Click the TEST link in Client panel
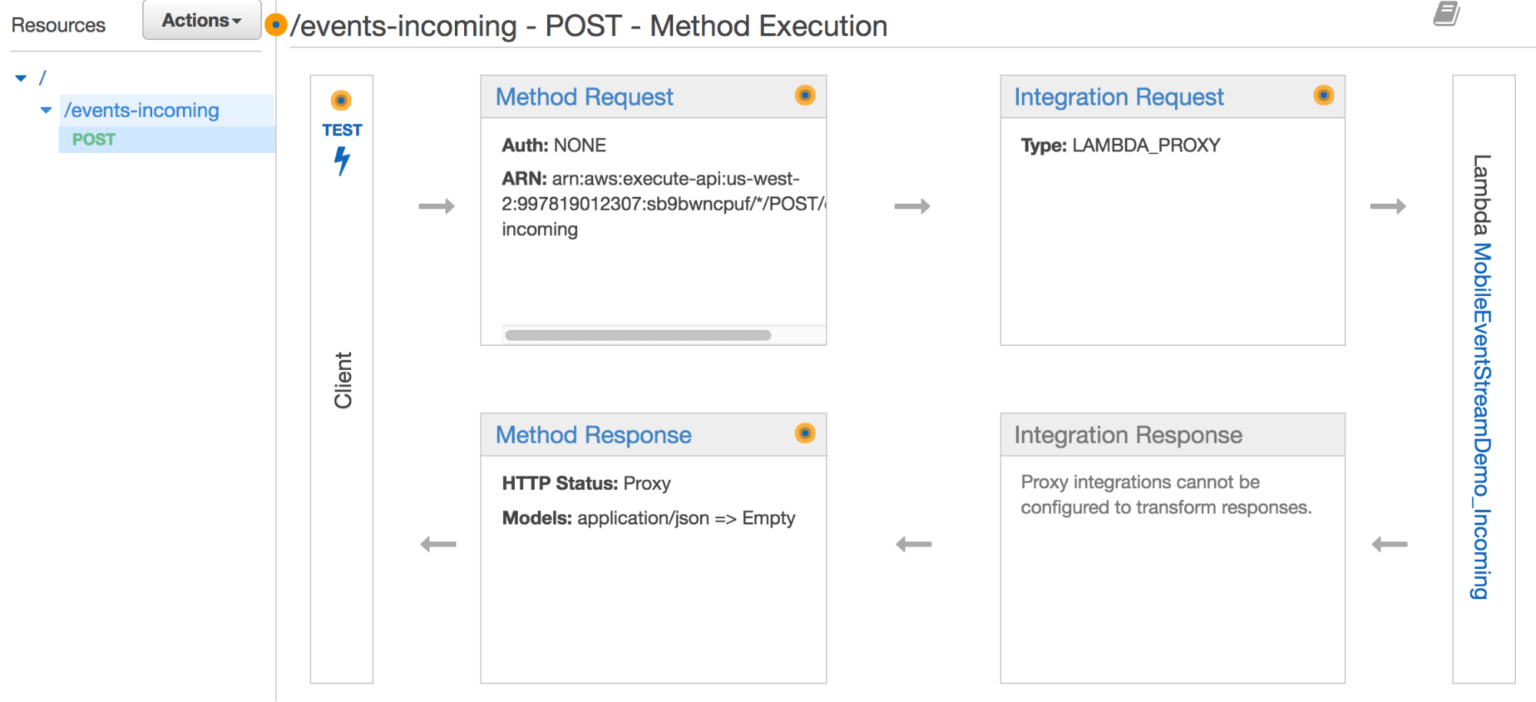This screenshot has height=702, width=1536. coord(342,130)
